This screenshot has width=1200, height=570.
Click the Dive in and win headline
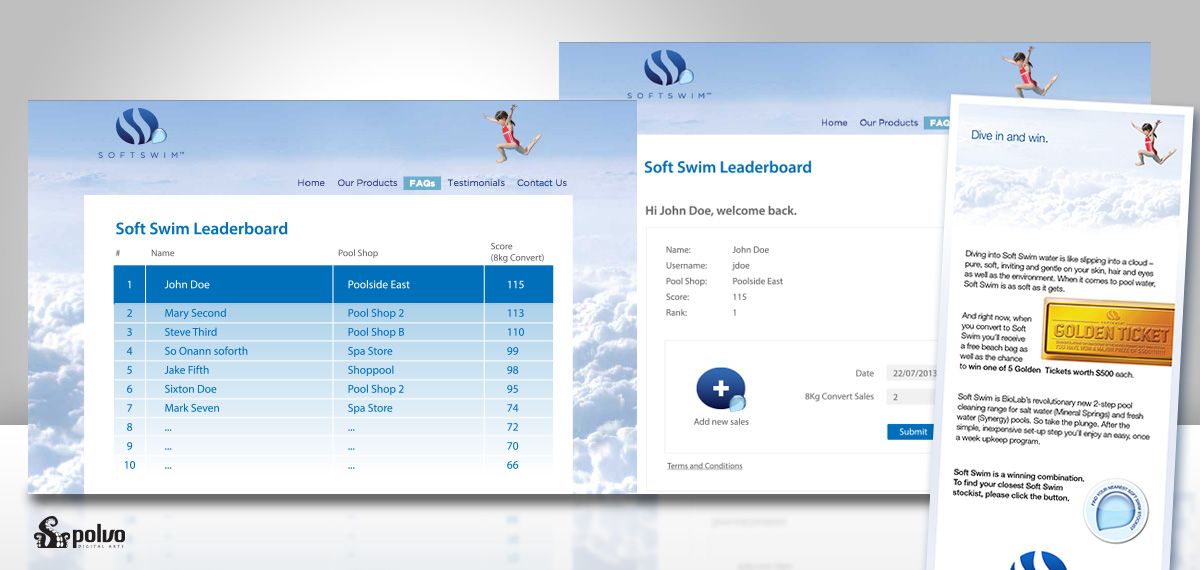coord(1010,136)
